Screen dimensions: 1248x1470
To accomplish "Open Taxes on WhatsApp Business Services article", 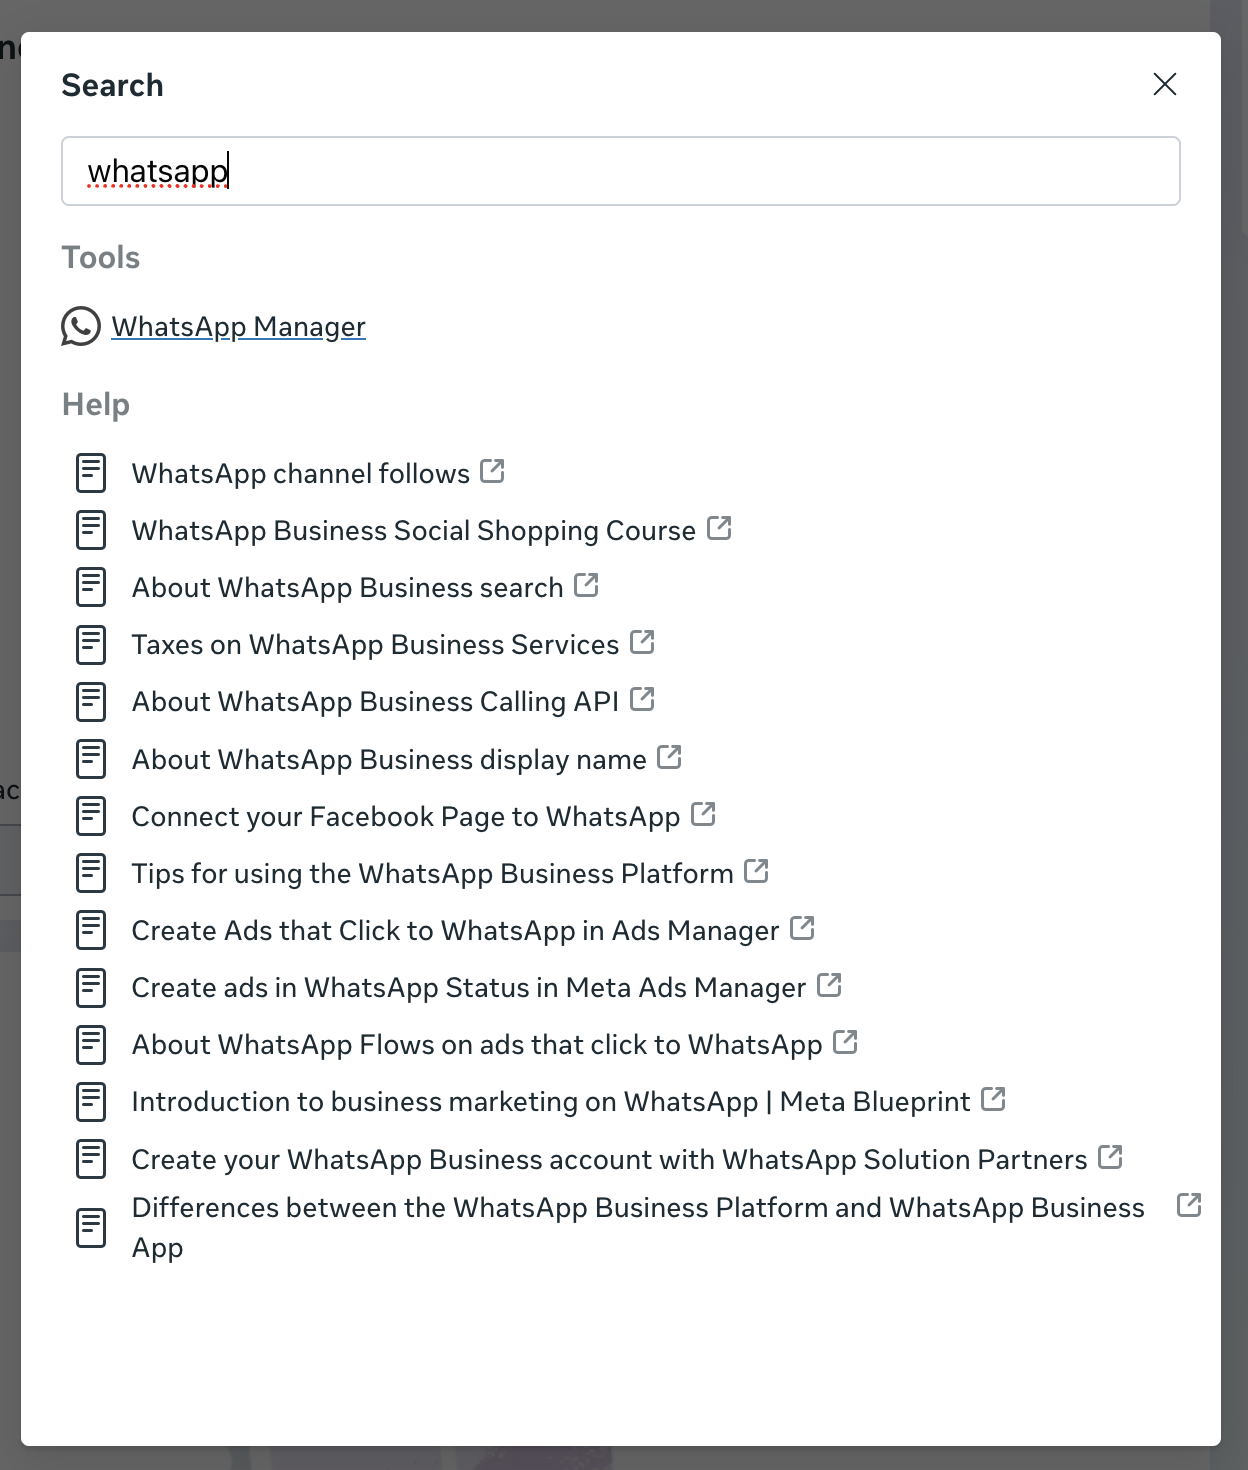I will point(375,645).
